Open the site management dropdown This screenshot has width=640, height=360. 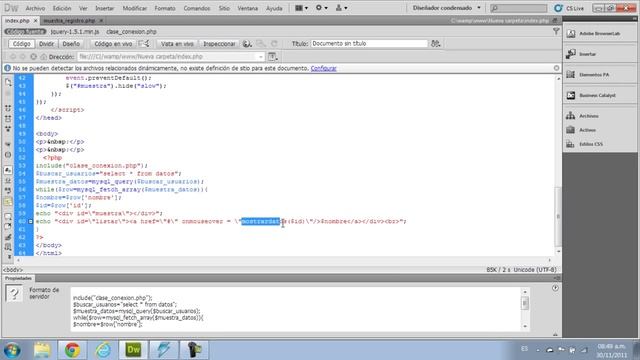point(341,8)
